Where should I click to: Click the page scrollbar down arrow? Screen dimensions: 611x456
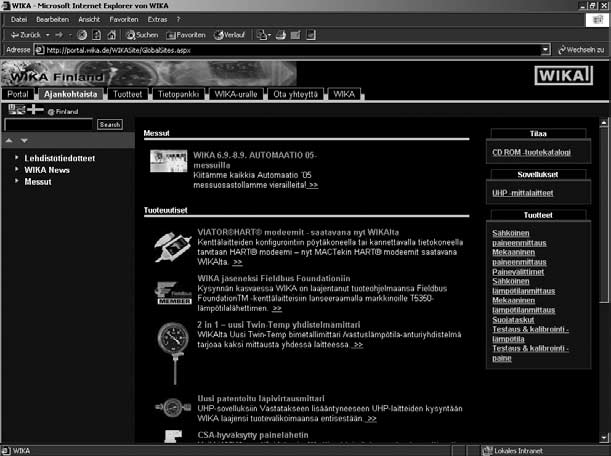click(604, 437)
